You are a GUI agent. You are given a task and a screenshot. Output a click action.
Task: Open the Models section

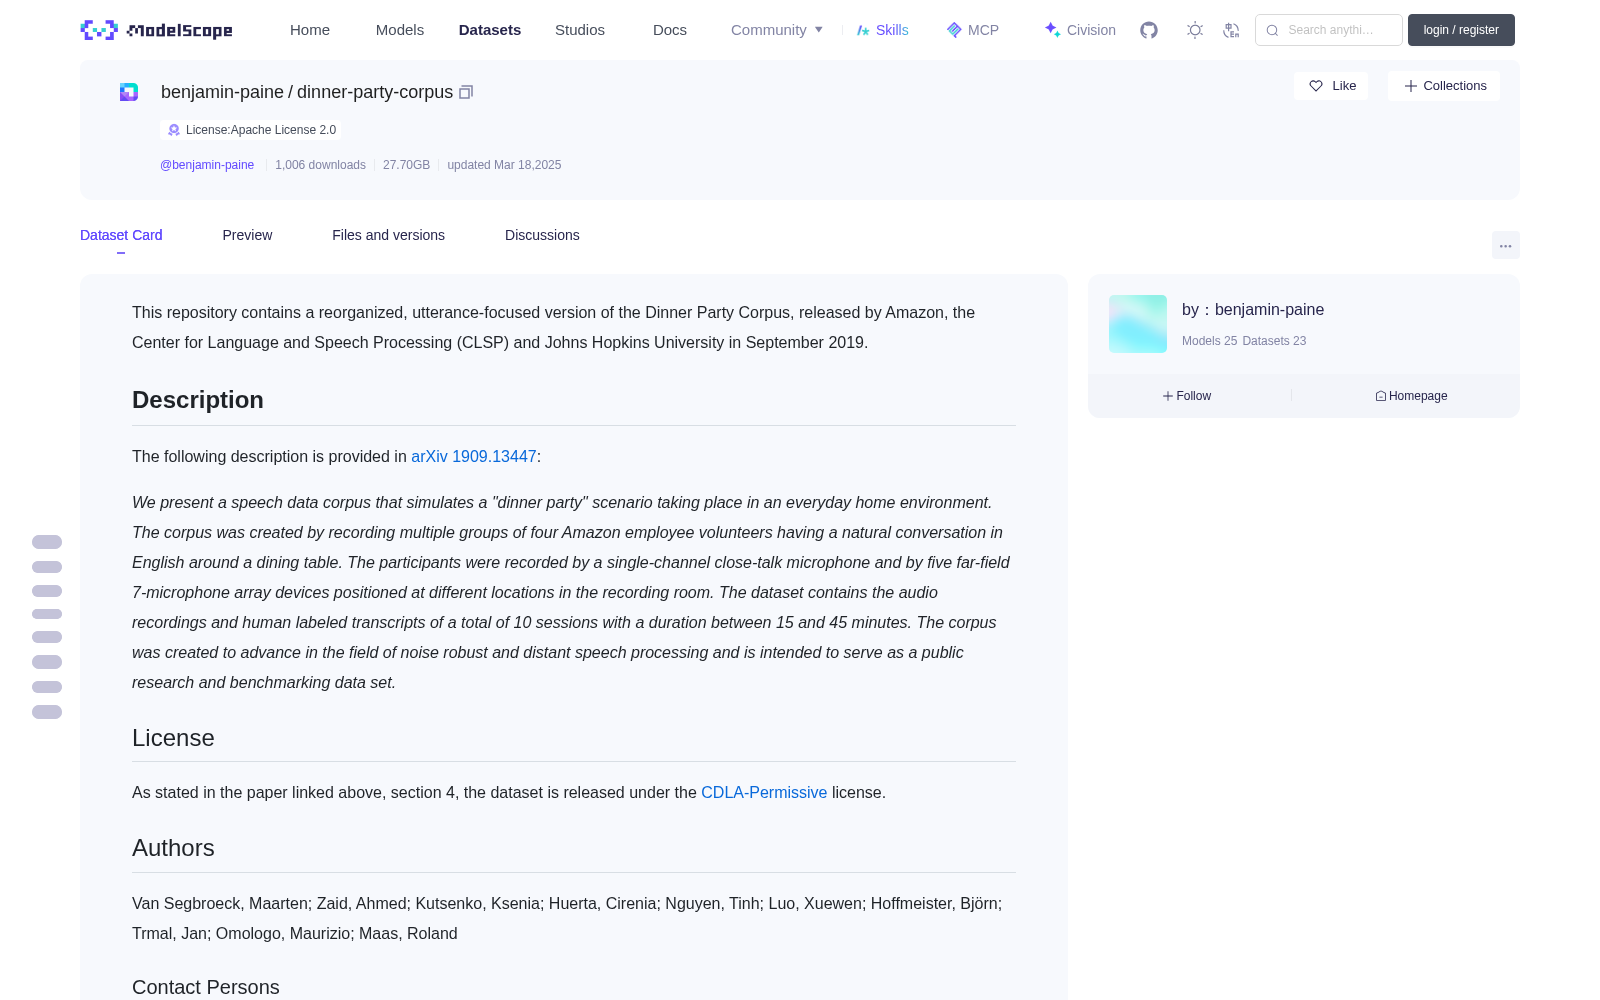coord(400,30)
